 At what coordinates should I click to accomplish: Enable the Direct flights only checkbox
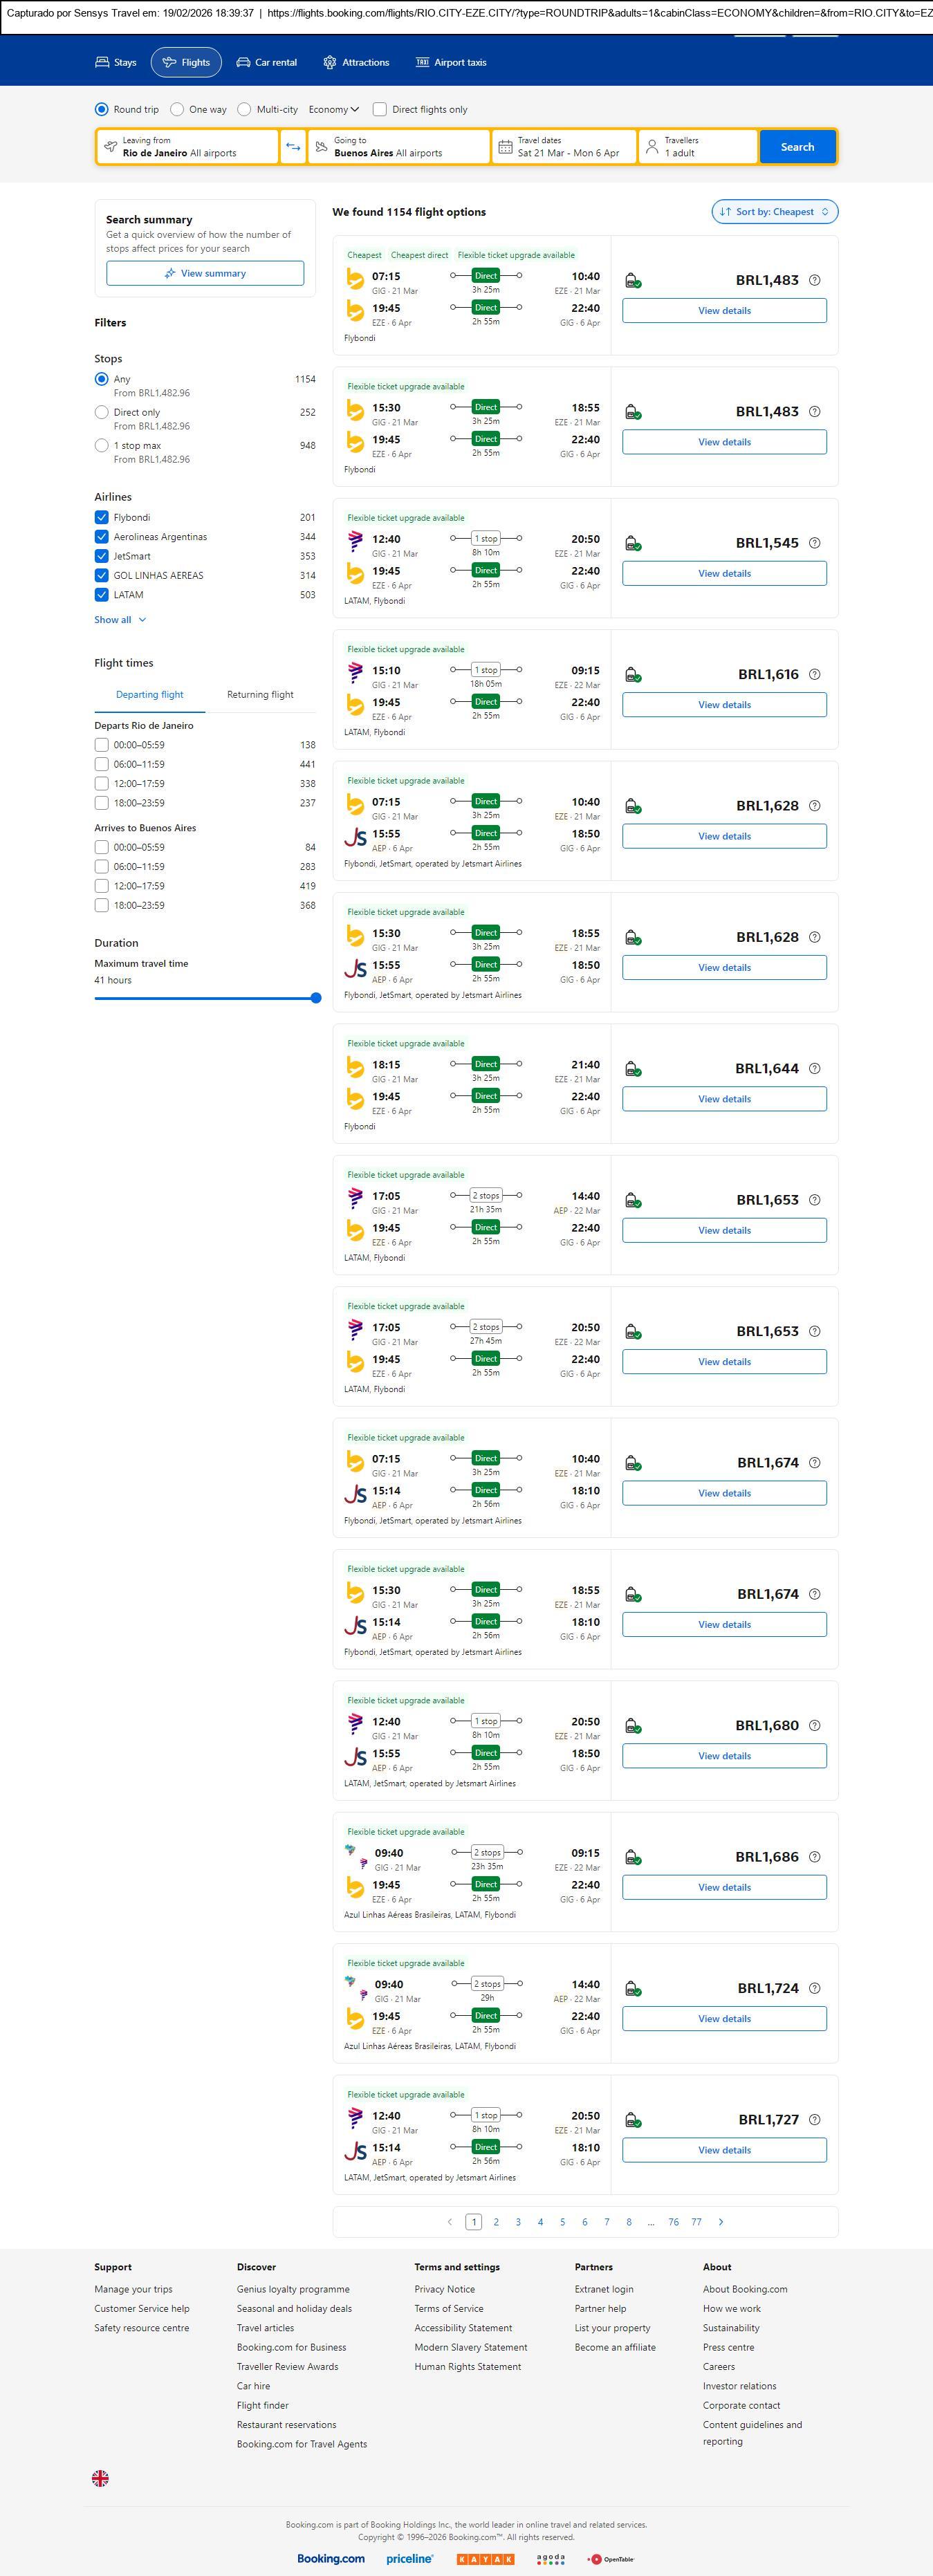[380, 110]
